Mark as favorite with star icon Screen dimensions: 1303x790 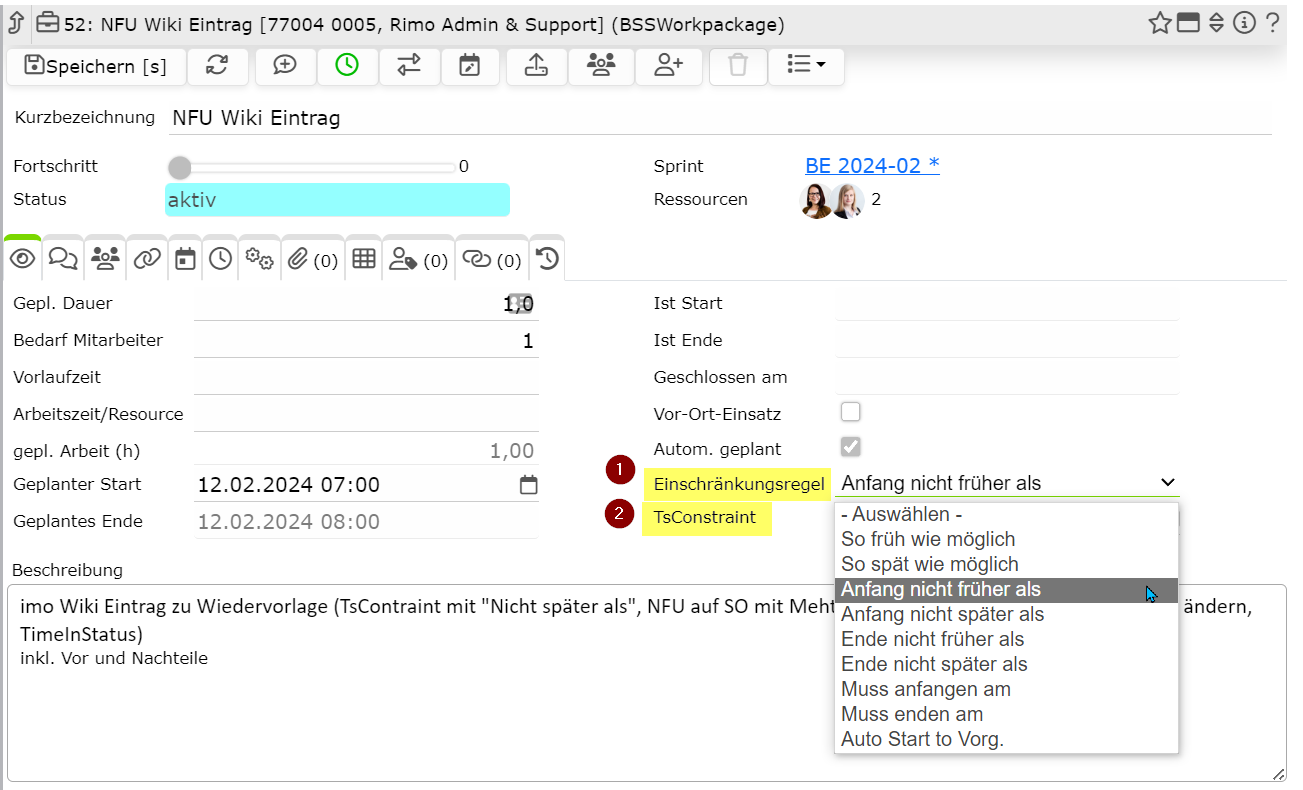[1159, 23]
